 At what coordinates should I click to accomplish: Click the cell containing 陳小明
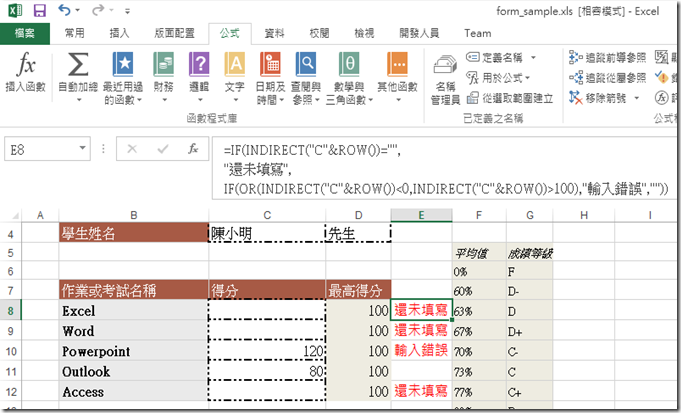pos(267,234)
